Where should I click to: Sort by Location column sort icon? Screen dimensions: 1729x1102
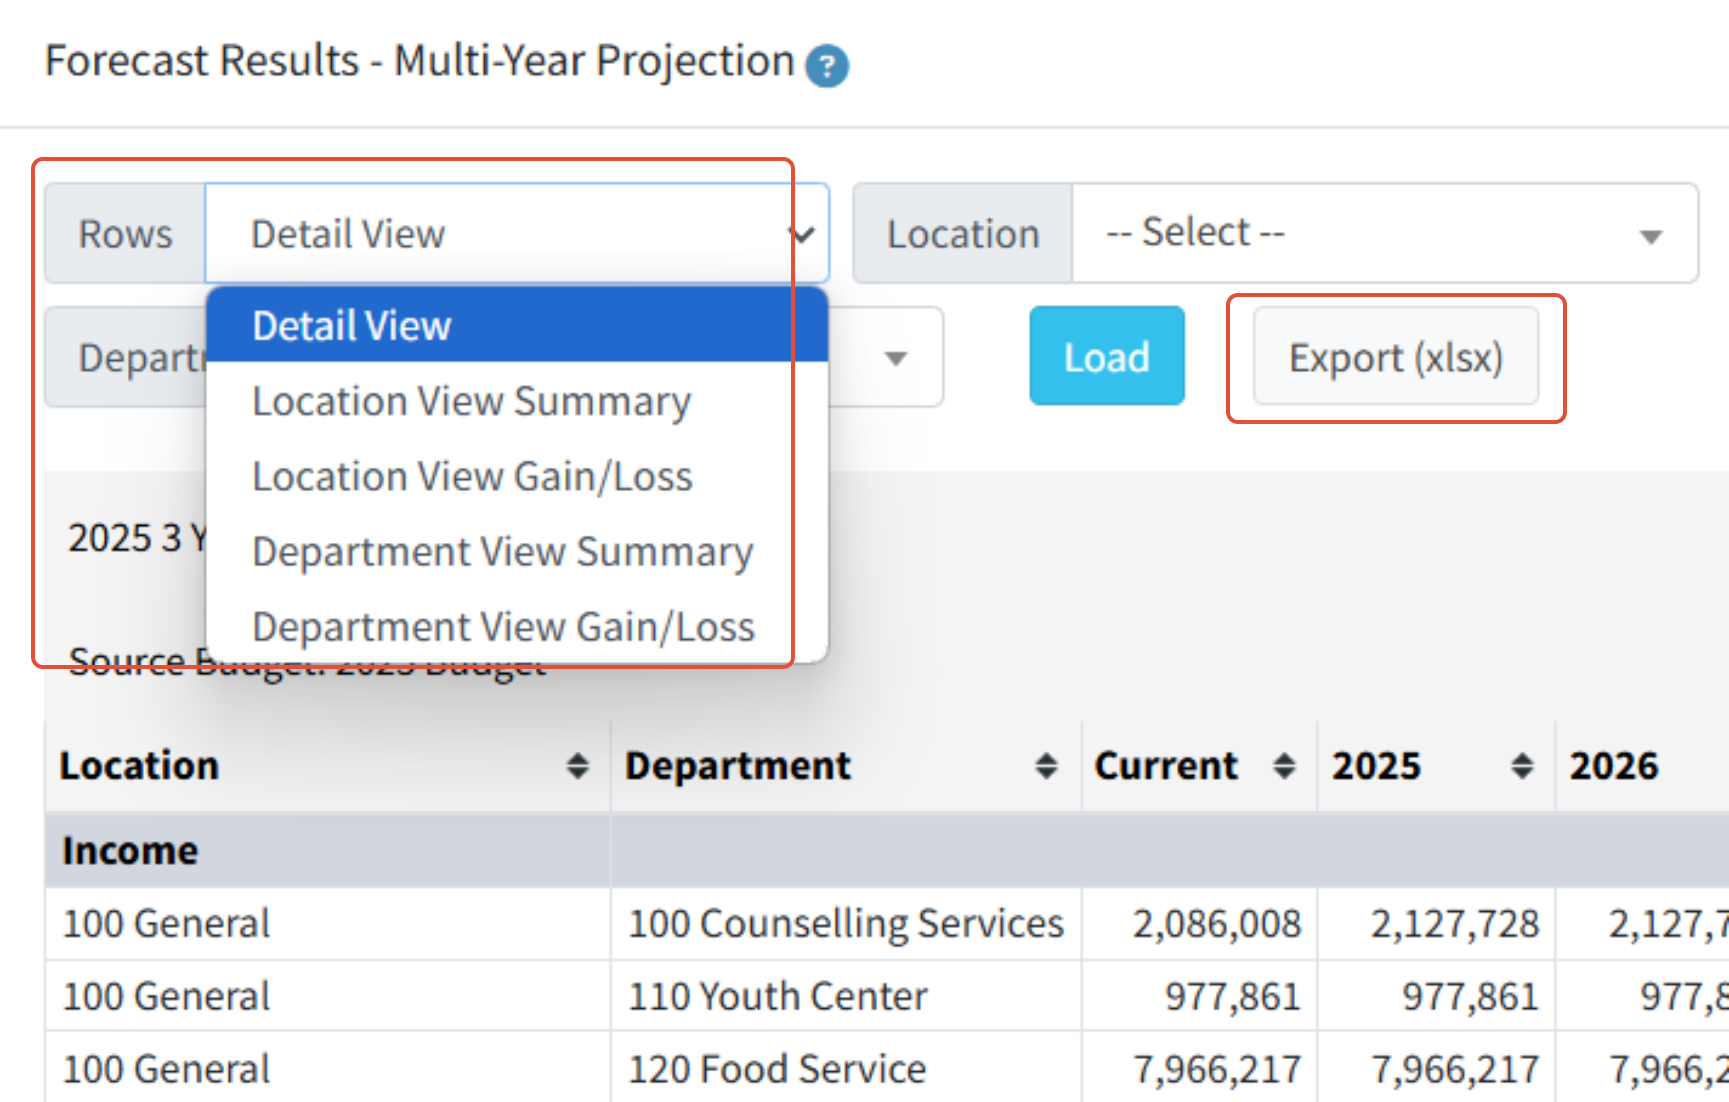coord(577,766)
